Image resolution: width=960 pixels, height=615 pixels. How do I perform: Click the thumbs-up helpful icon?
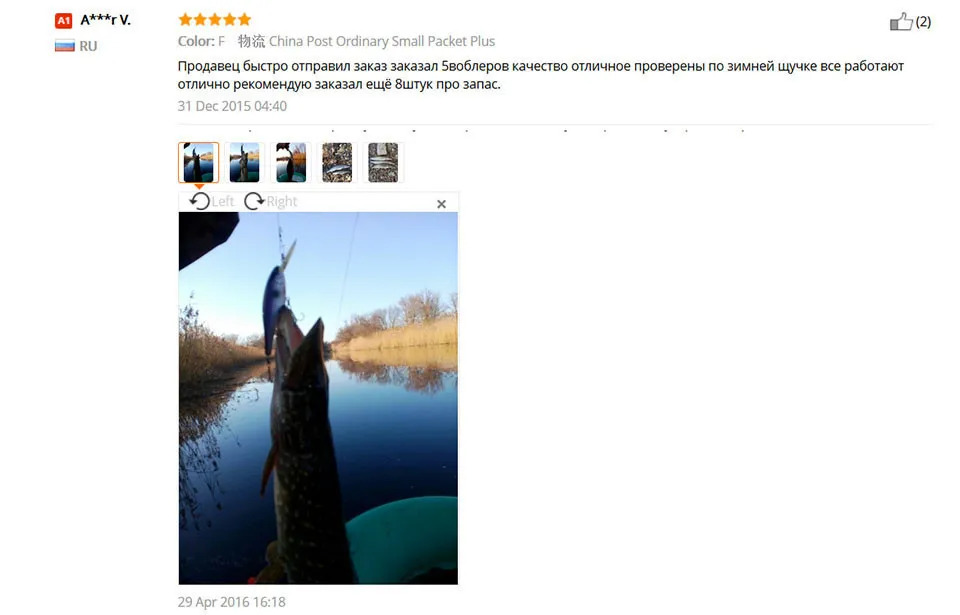point(901,21)
